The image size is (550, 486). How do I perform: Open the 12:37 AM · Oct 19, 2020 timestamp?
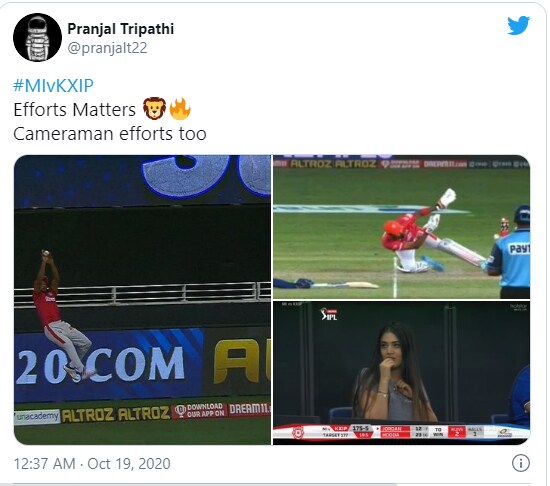click(92, 464)
